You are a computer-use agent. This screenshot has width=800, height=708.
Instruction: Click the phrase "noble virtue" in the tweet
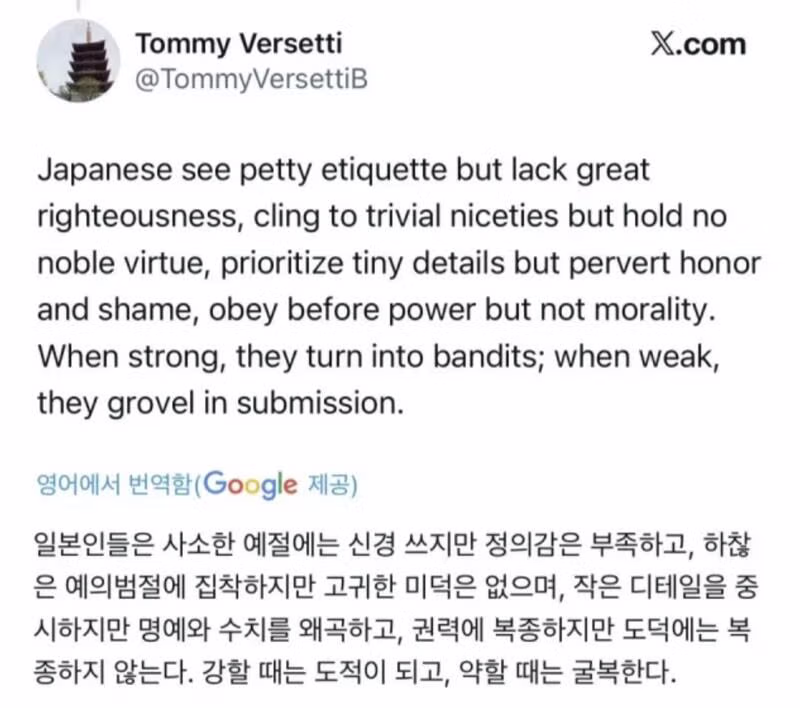click(x=112, y=263)
